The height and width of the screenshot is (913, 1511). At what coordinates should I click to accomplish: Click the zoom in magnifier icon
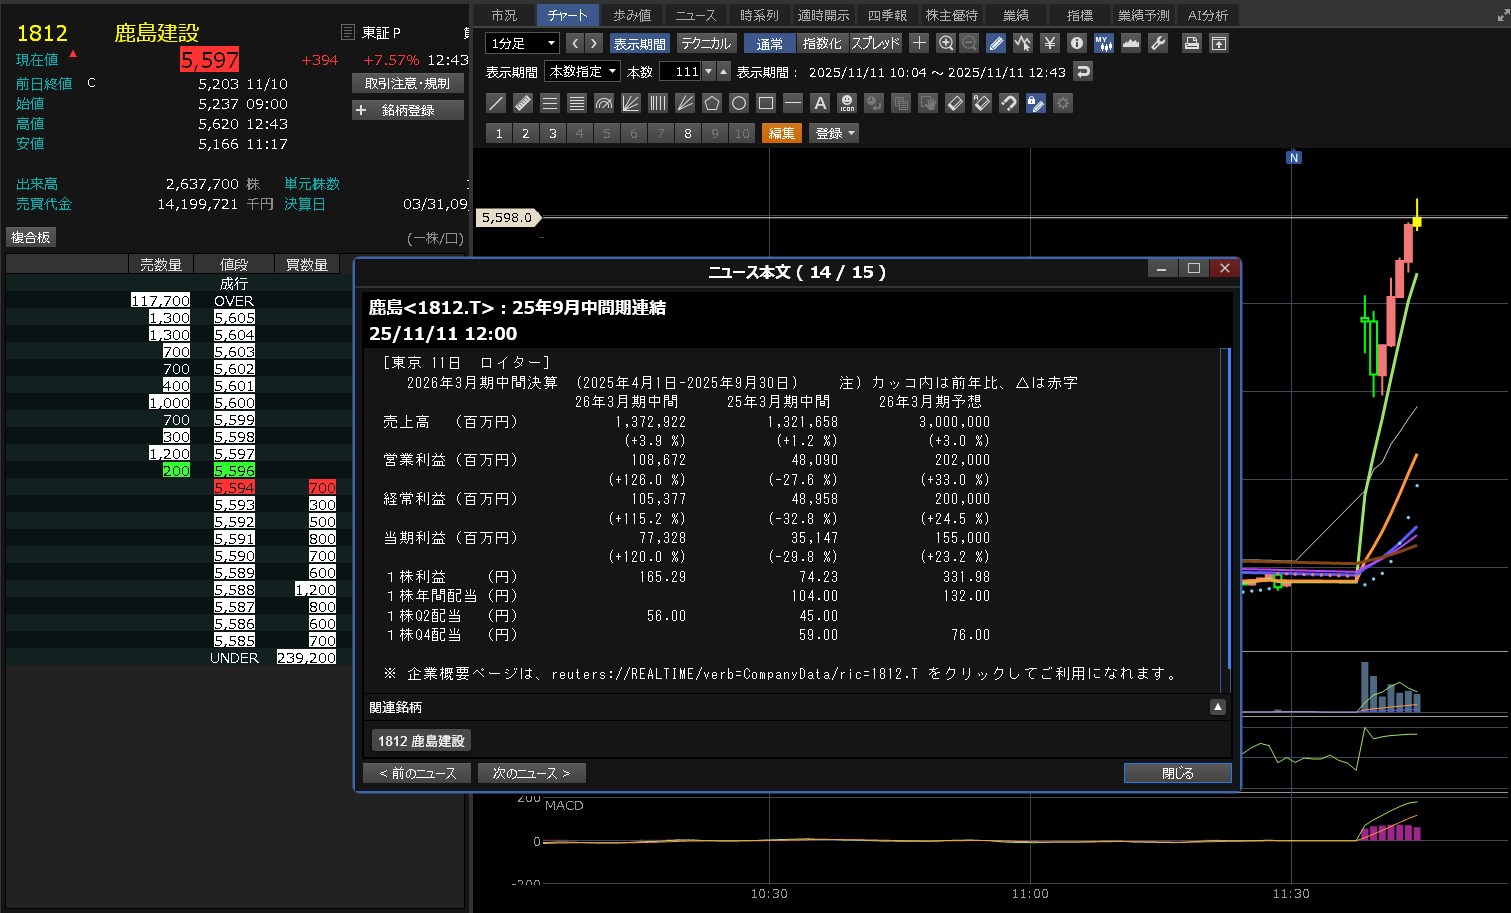pyautogui.click(x=946, y=43)
